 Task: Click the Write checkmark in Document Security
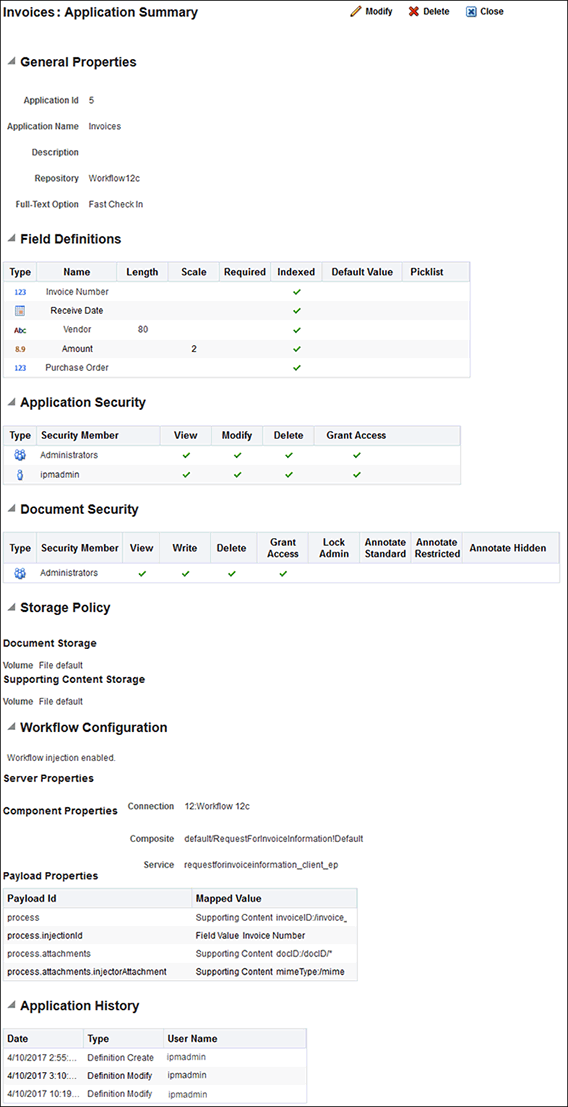click(186, 574)
